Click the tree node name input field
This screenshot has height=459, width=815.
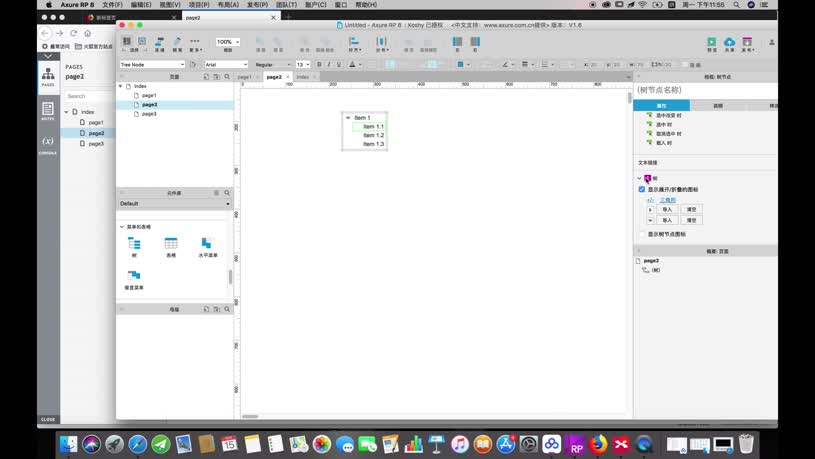coord(706,90)
